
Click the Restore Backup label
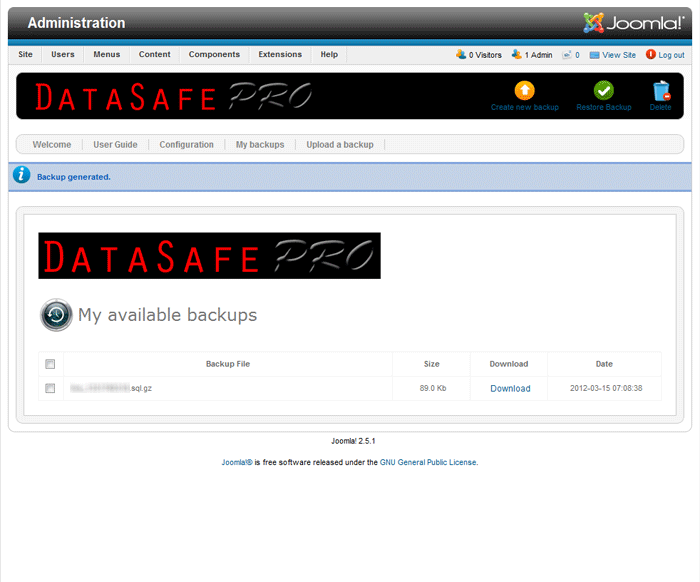point(604,107)
